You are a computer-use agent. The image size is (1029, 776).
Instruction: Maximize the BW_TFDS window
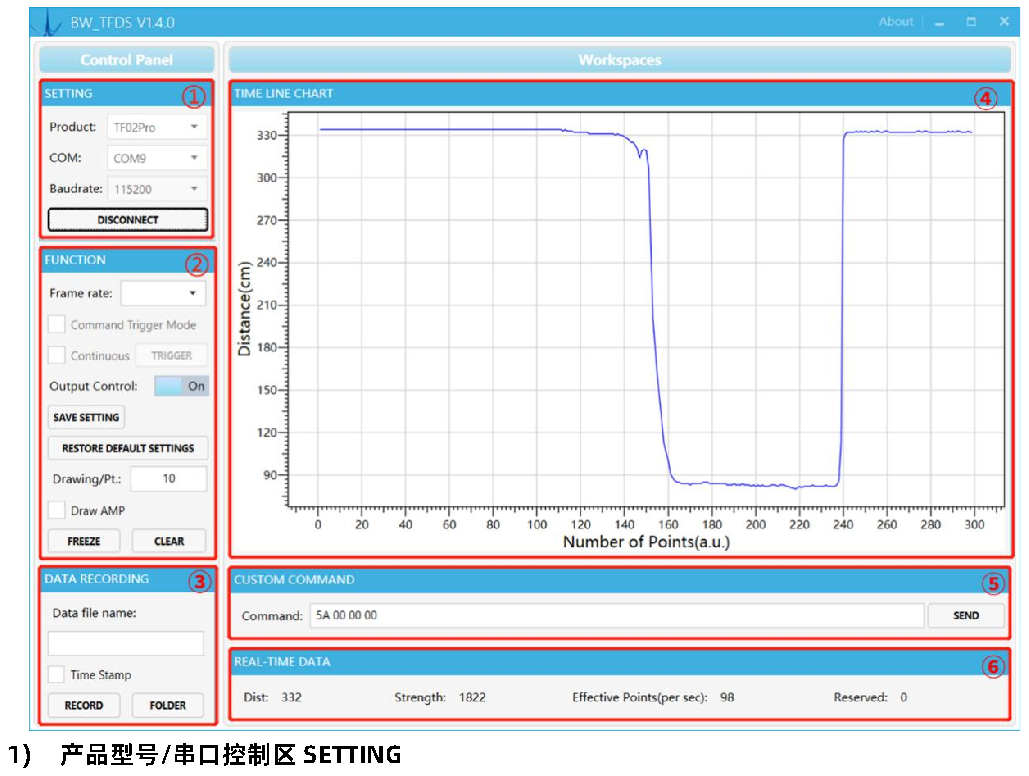pyautogui.click(x=971, y=22)
